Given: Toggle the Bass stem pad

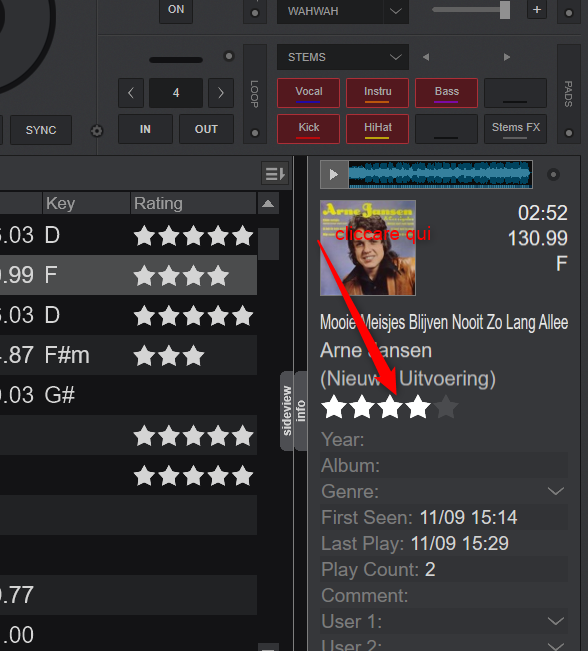Looking at the screenshot, I should [x=446, y=93].
